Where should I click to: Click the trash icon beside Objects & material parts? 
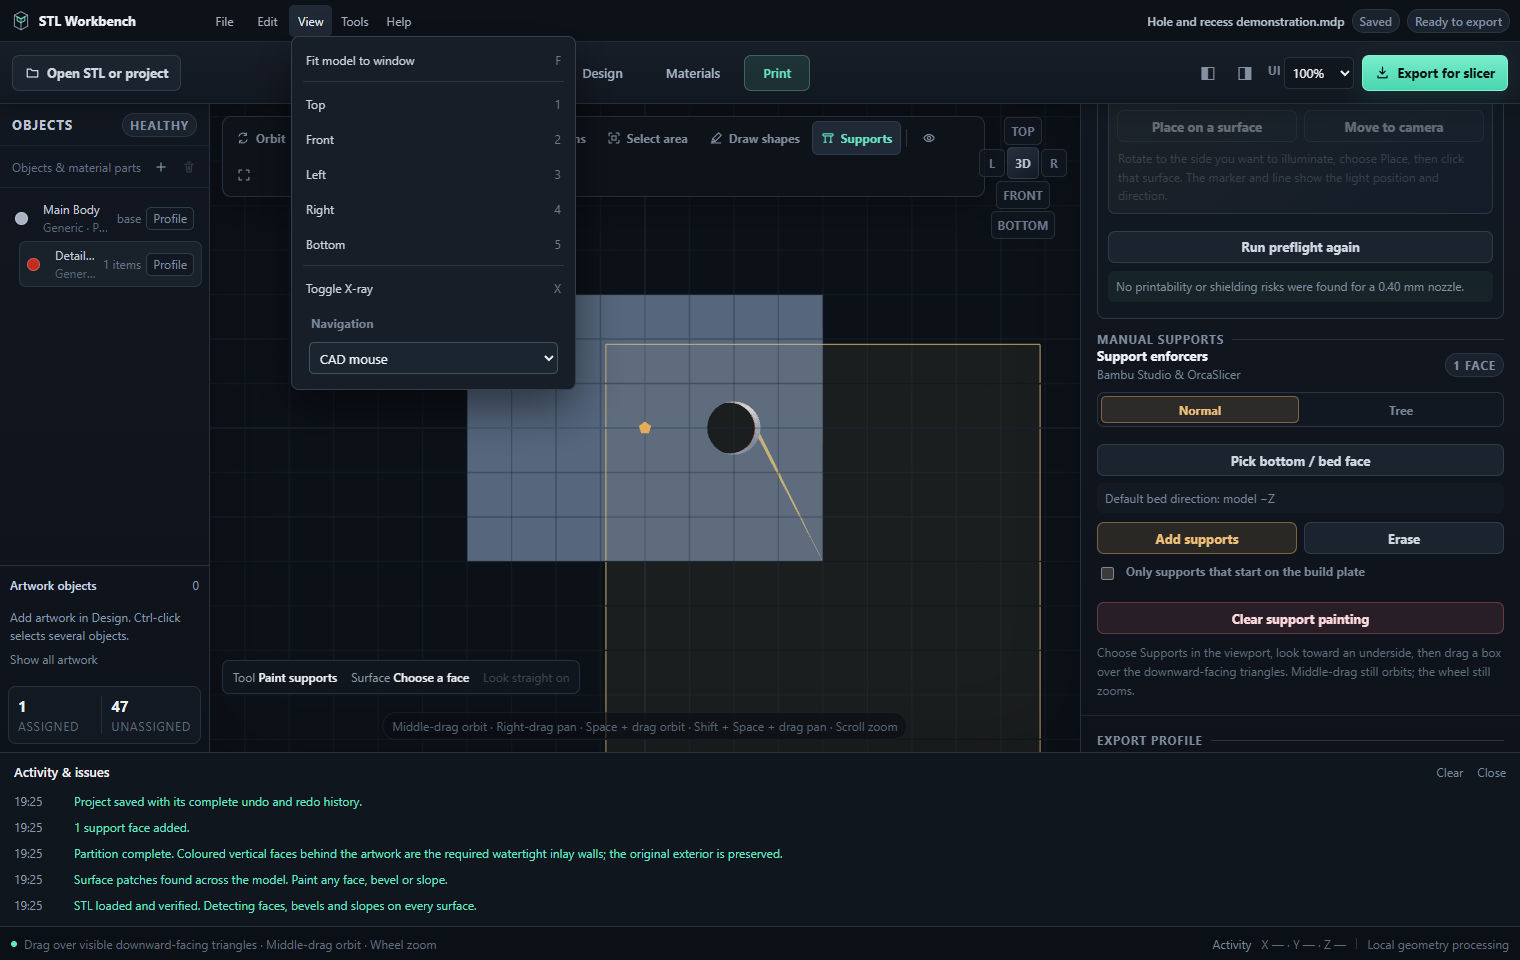coord(189,167)
